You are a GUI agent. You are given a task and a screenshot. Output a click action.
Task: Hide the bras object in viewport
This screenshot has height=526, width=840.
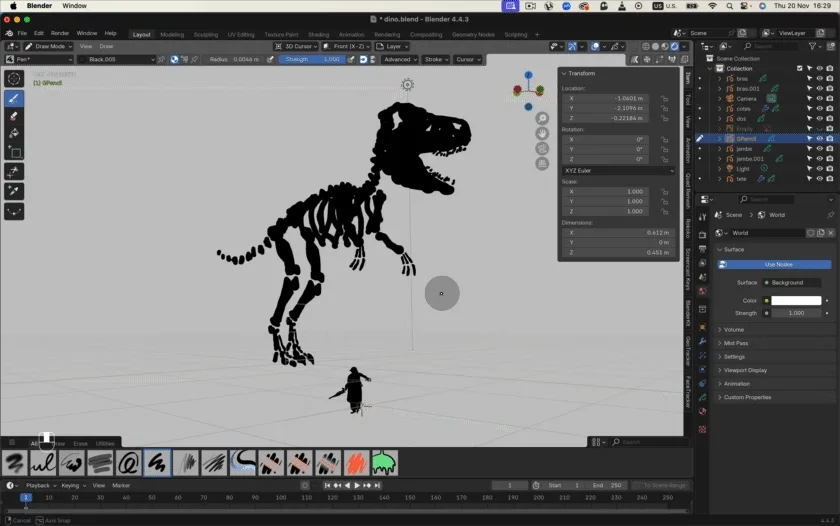[x=819, y=78]
